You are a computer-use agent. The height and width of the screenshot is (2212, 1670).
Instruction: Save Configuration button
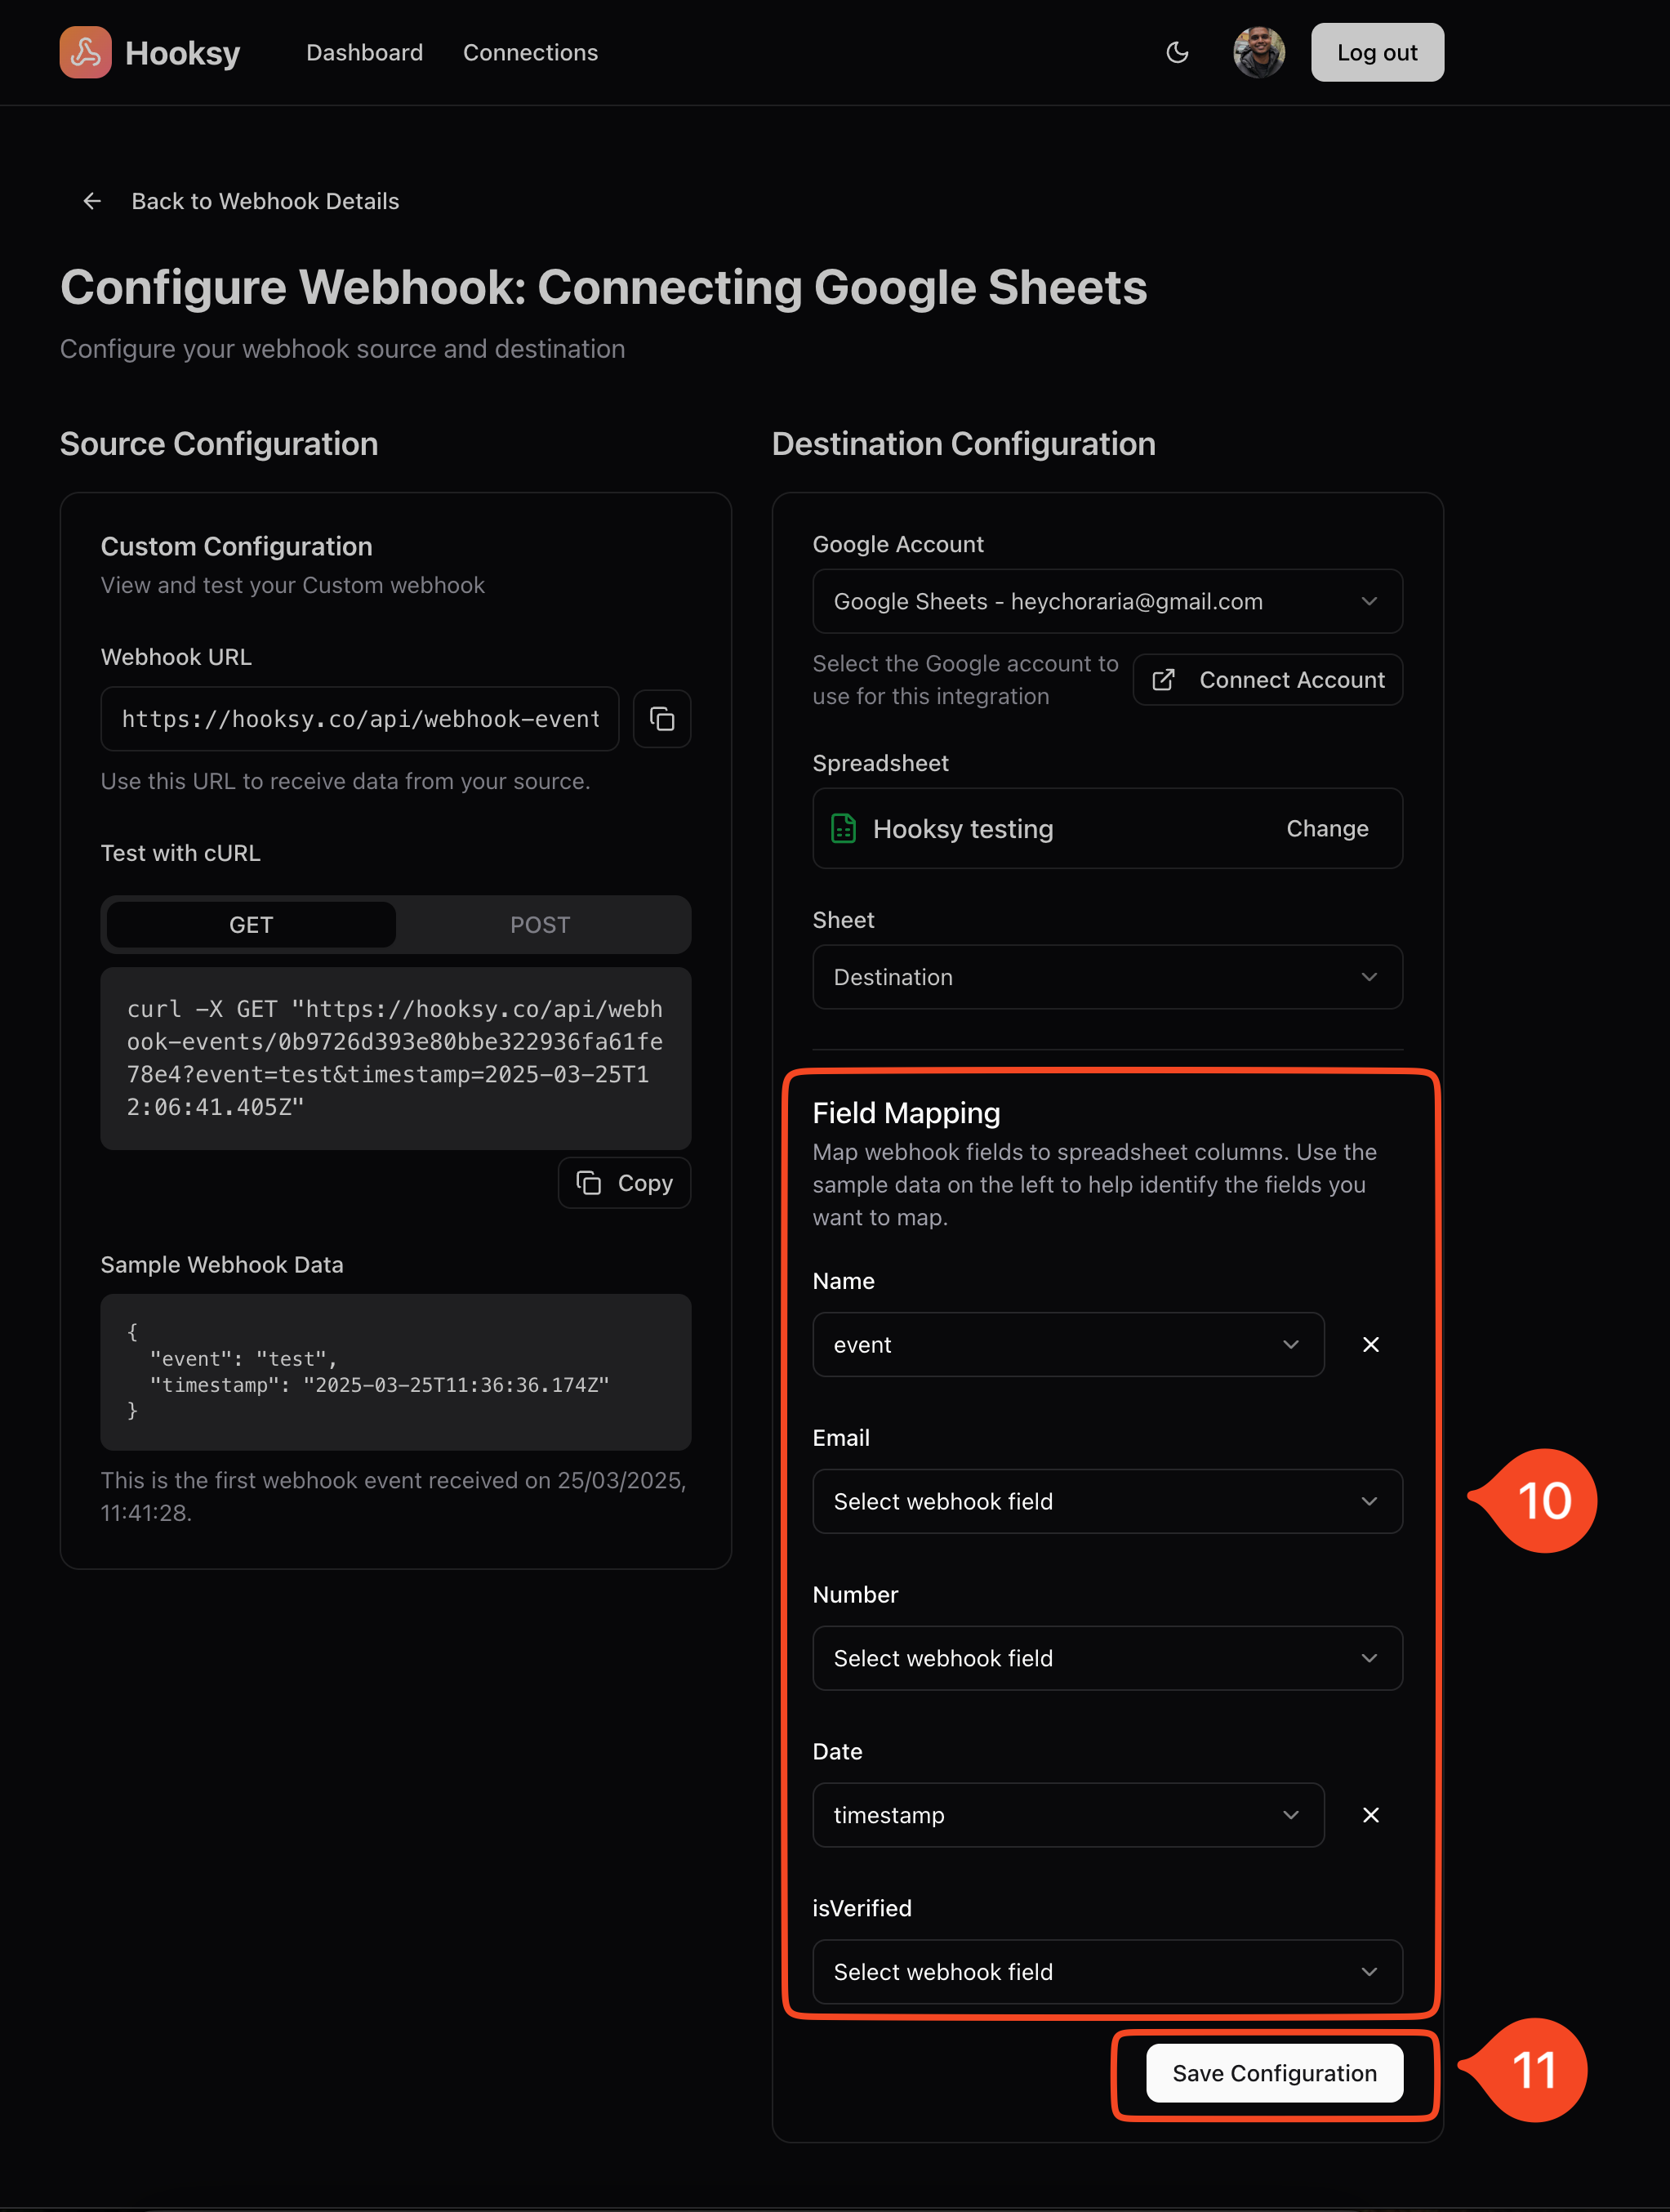(x=1274, y=2073)
